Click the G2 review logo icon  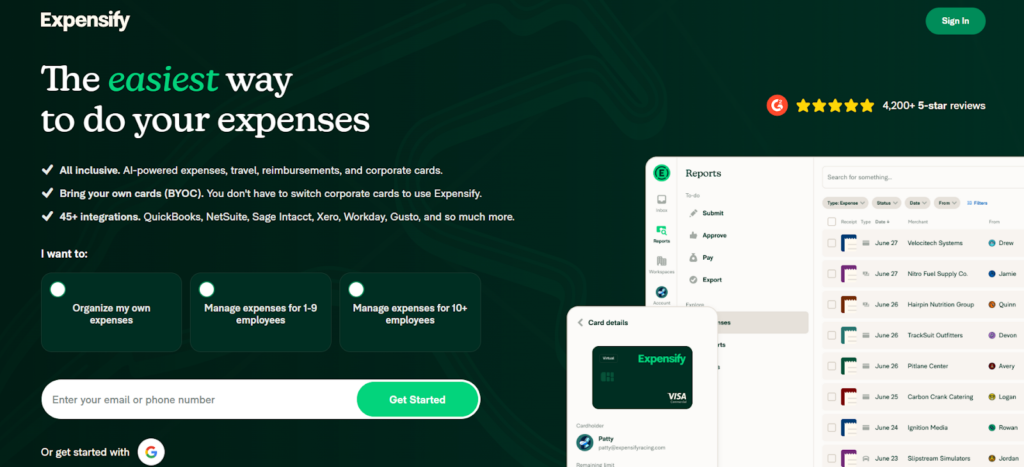click(x=777, y=105)
